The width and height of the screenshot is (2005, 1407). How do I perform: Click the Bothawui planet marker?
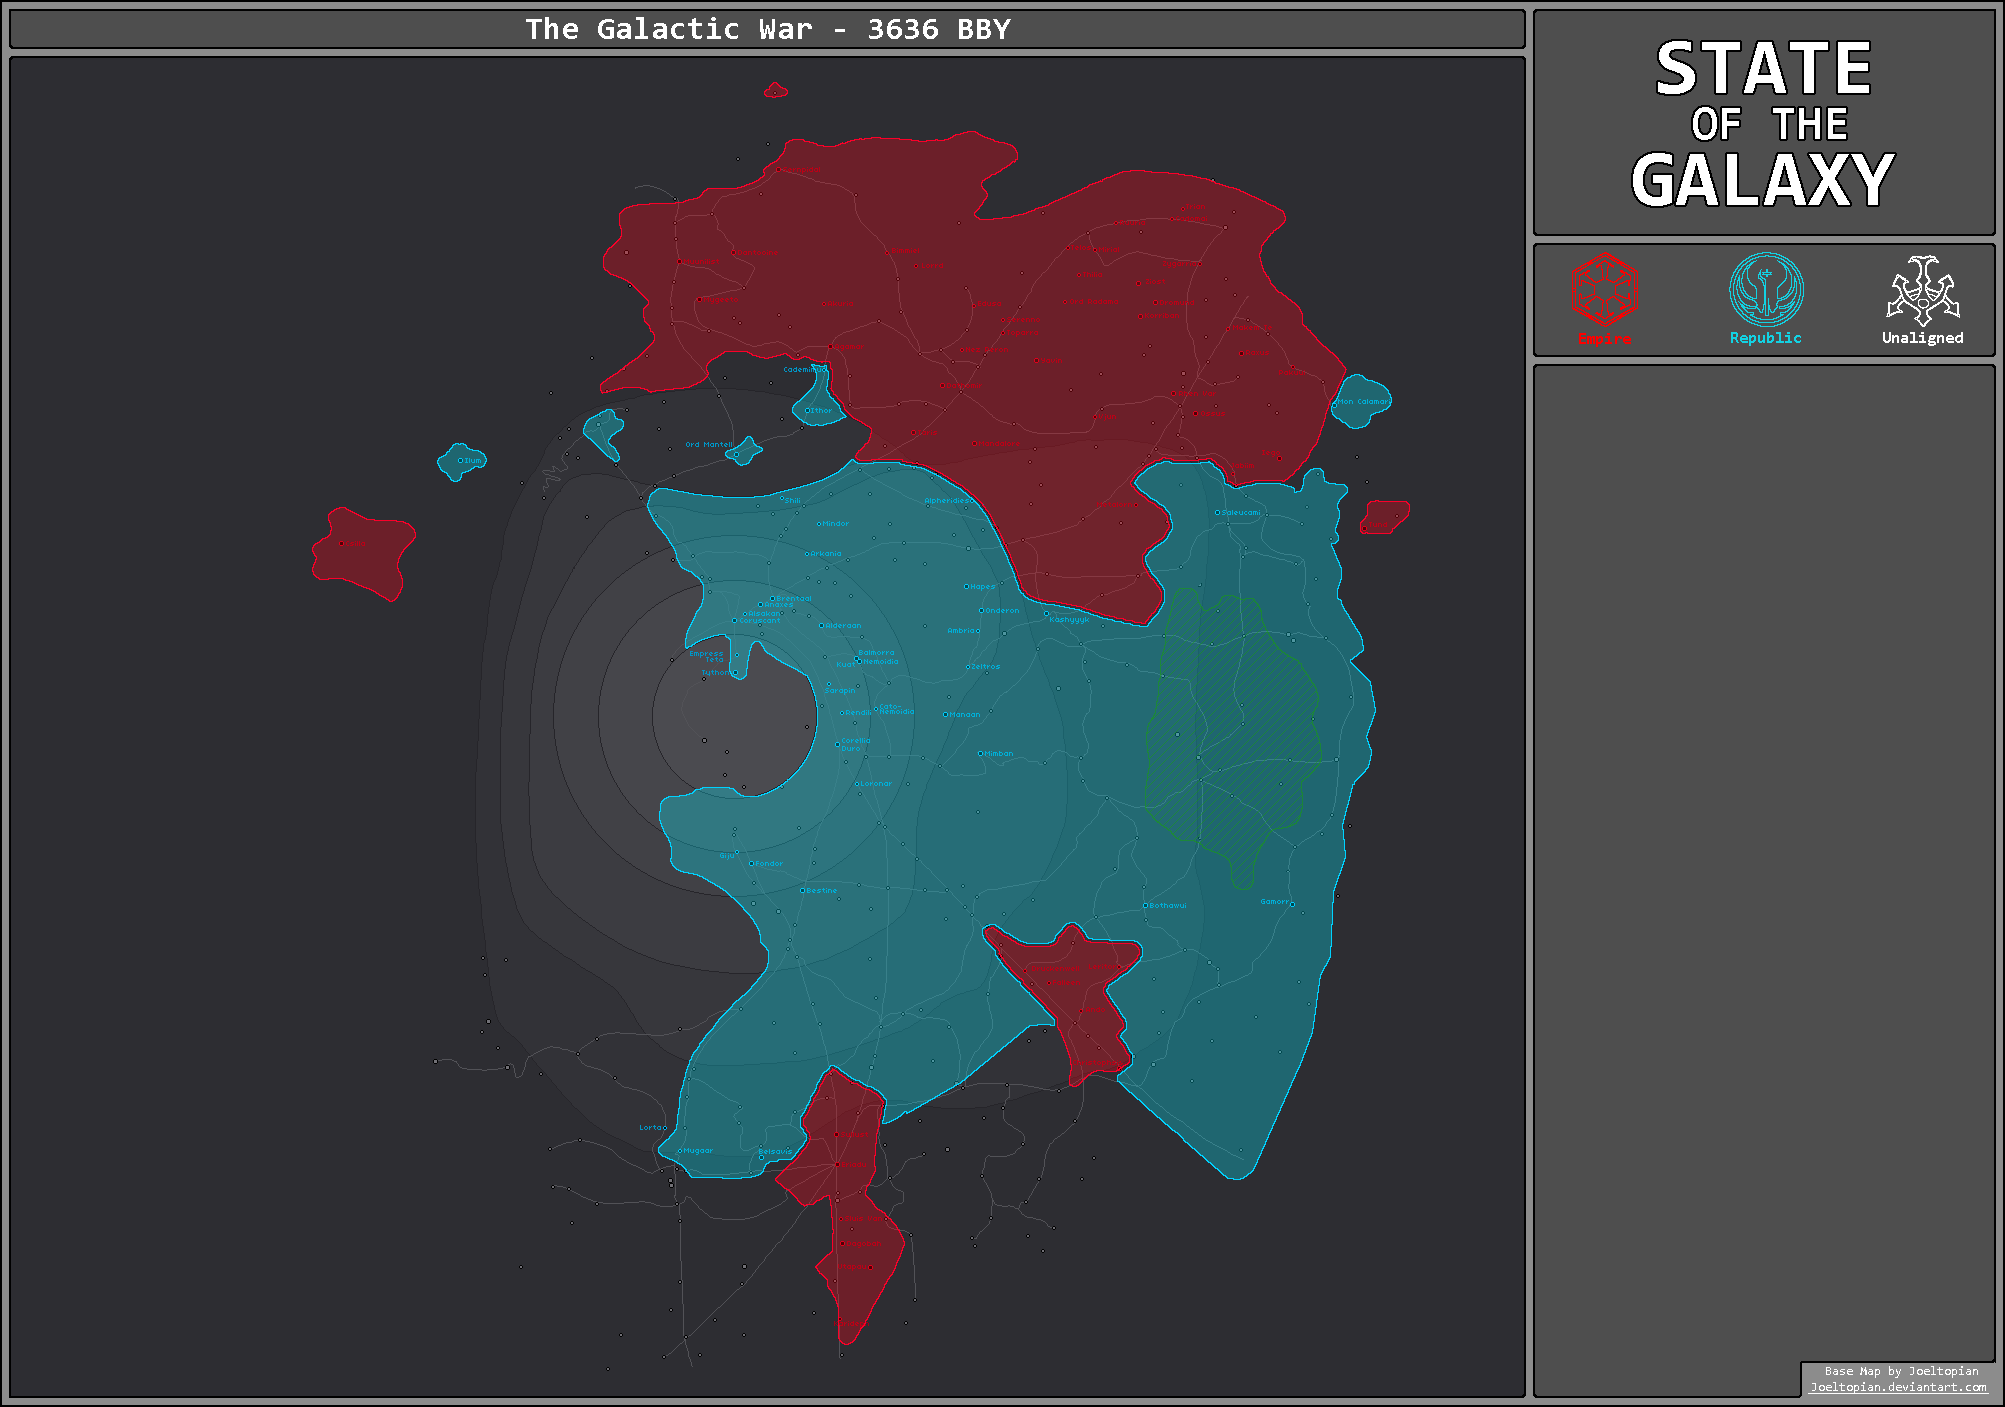pos(1146,906)
